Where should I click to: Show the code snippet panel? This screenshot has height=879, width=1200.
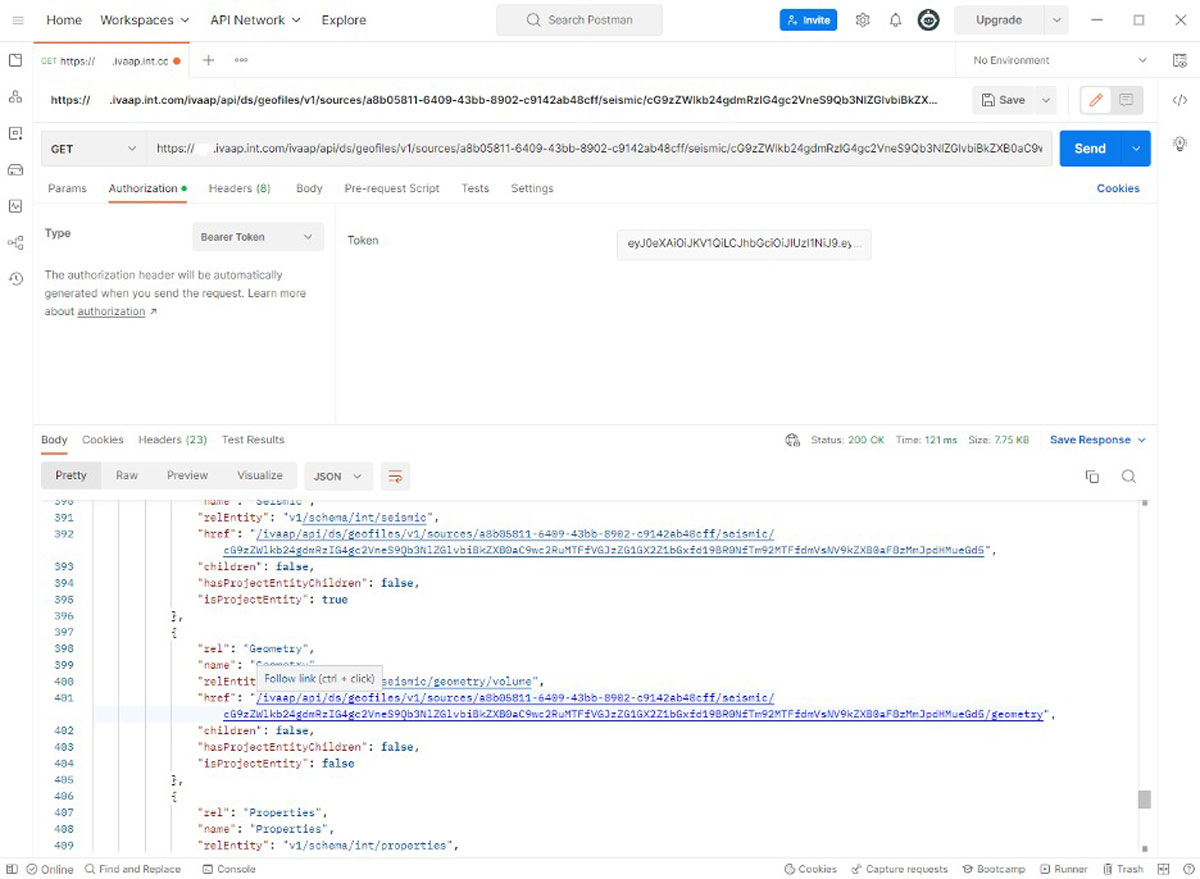[x=1180, y=100]
